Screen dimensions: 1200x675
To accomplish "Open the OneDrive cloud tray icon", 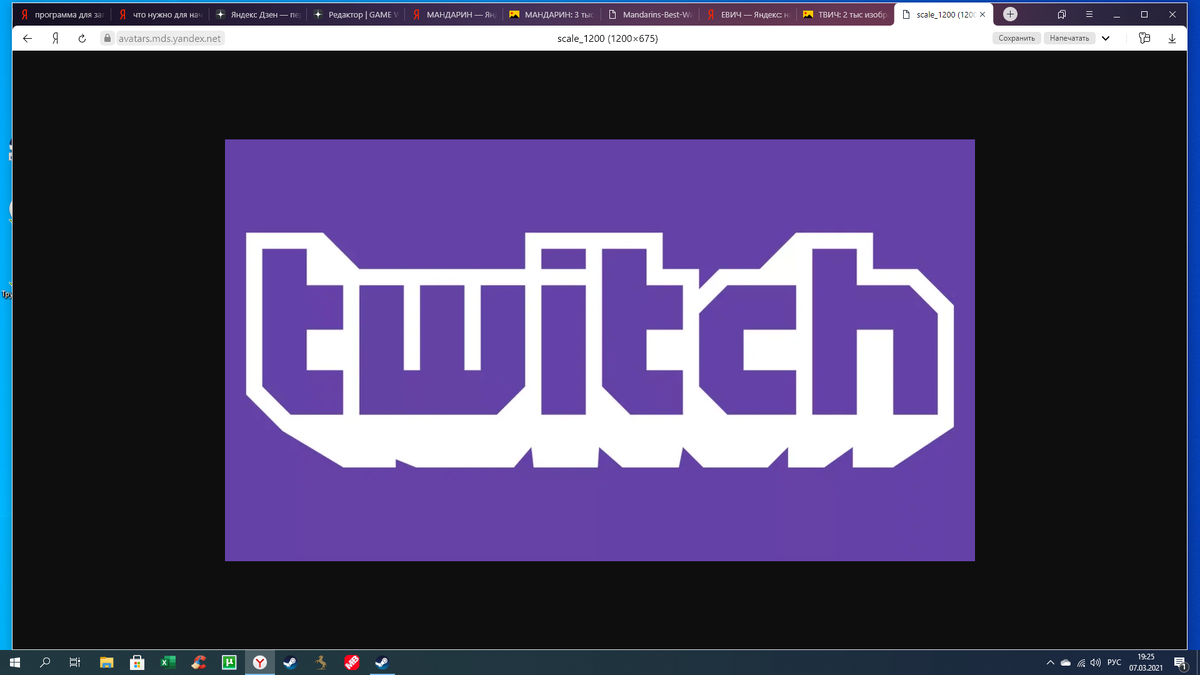I will tap(1066, 663).
